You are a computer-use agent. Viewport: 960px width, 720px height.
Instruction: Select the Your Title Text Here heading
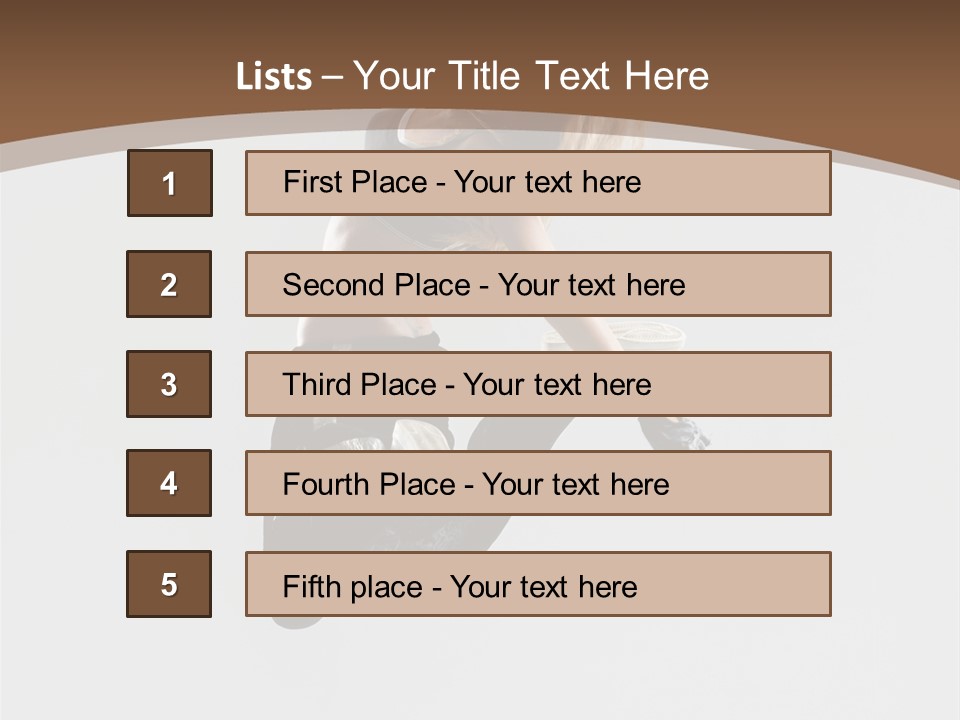[531, 76]
